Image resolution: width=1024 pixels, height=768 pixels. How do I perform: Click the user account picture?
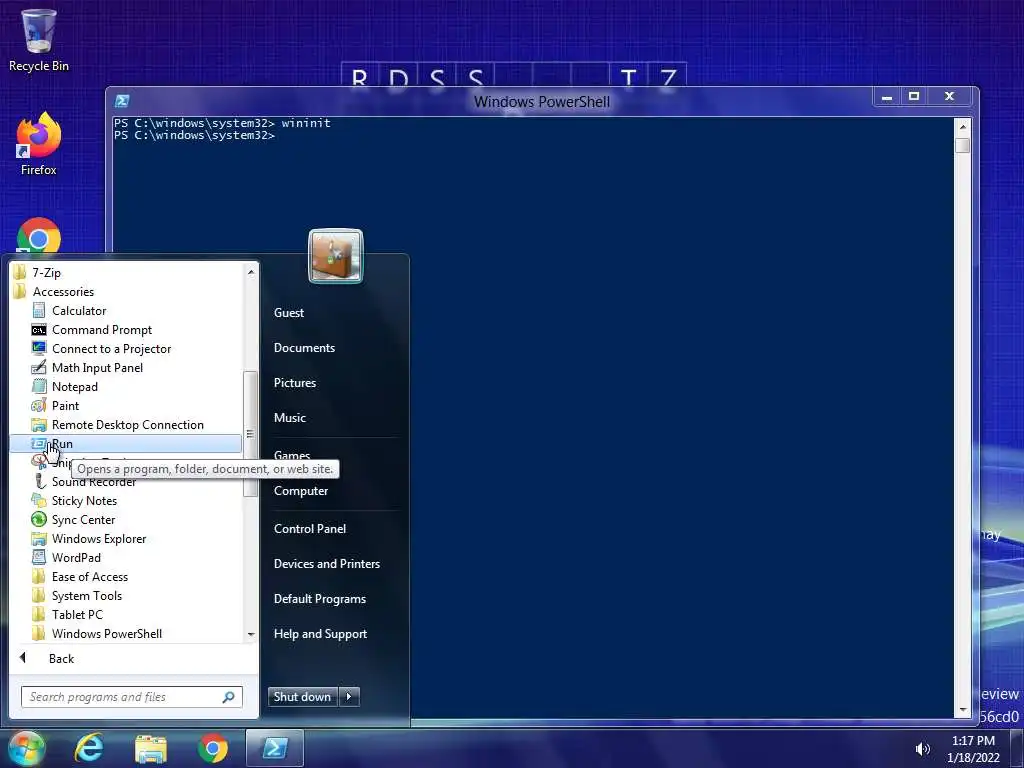coord(336,256)
